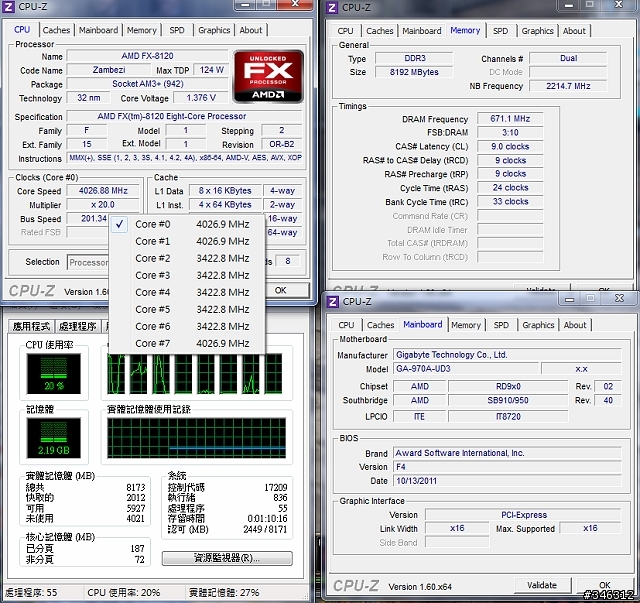This screenshot has height=603, width=640.
Task: Open the Mainboard tab in the CPU window
Action: [98, 30]
